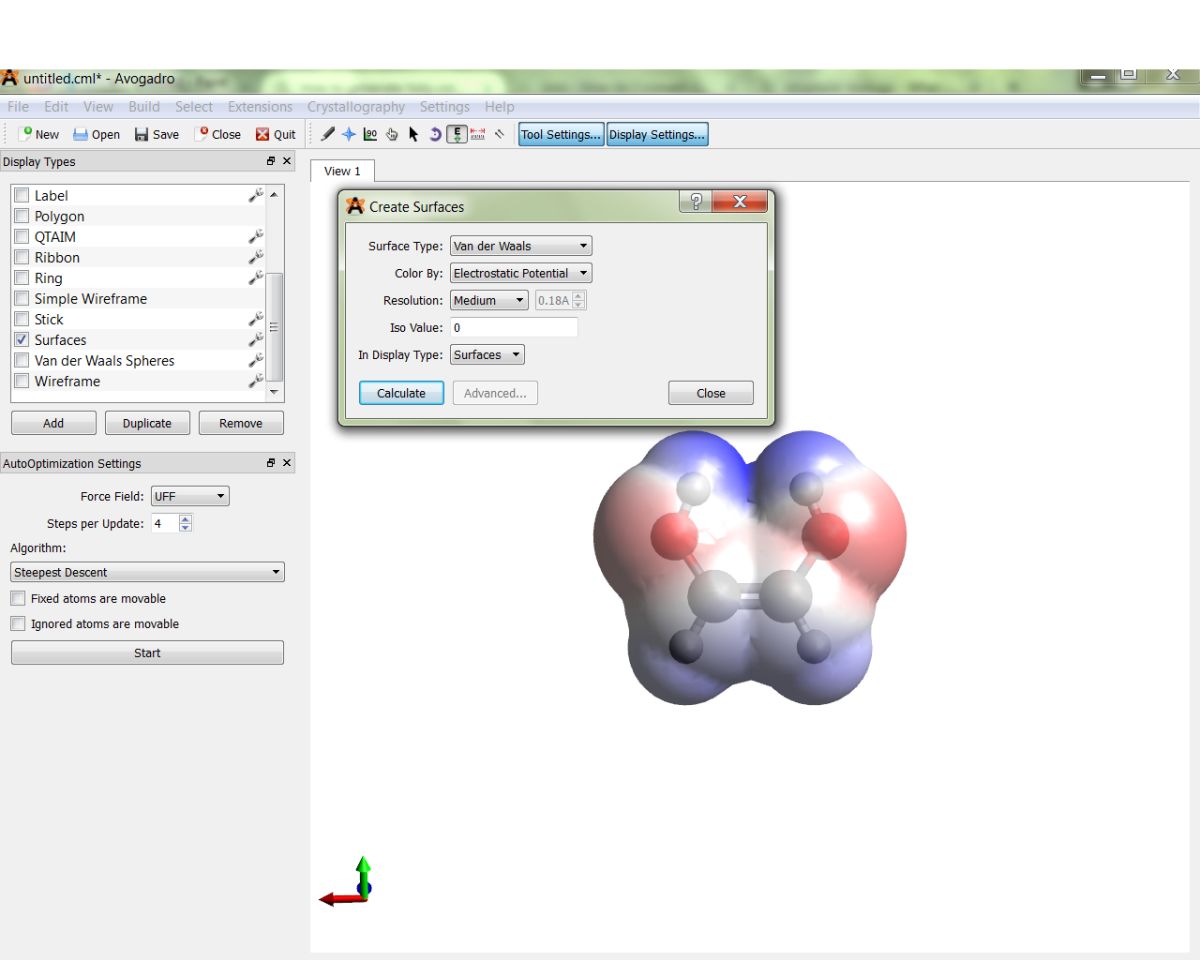Enable the Polygon display type
The image size is (1200, 960).
pyautogui.click(x=22, y=216)
